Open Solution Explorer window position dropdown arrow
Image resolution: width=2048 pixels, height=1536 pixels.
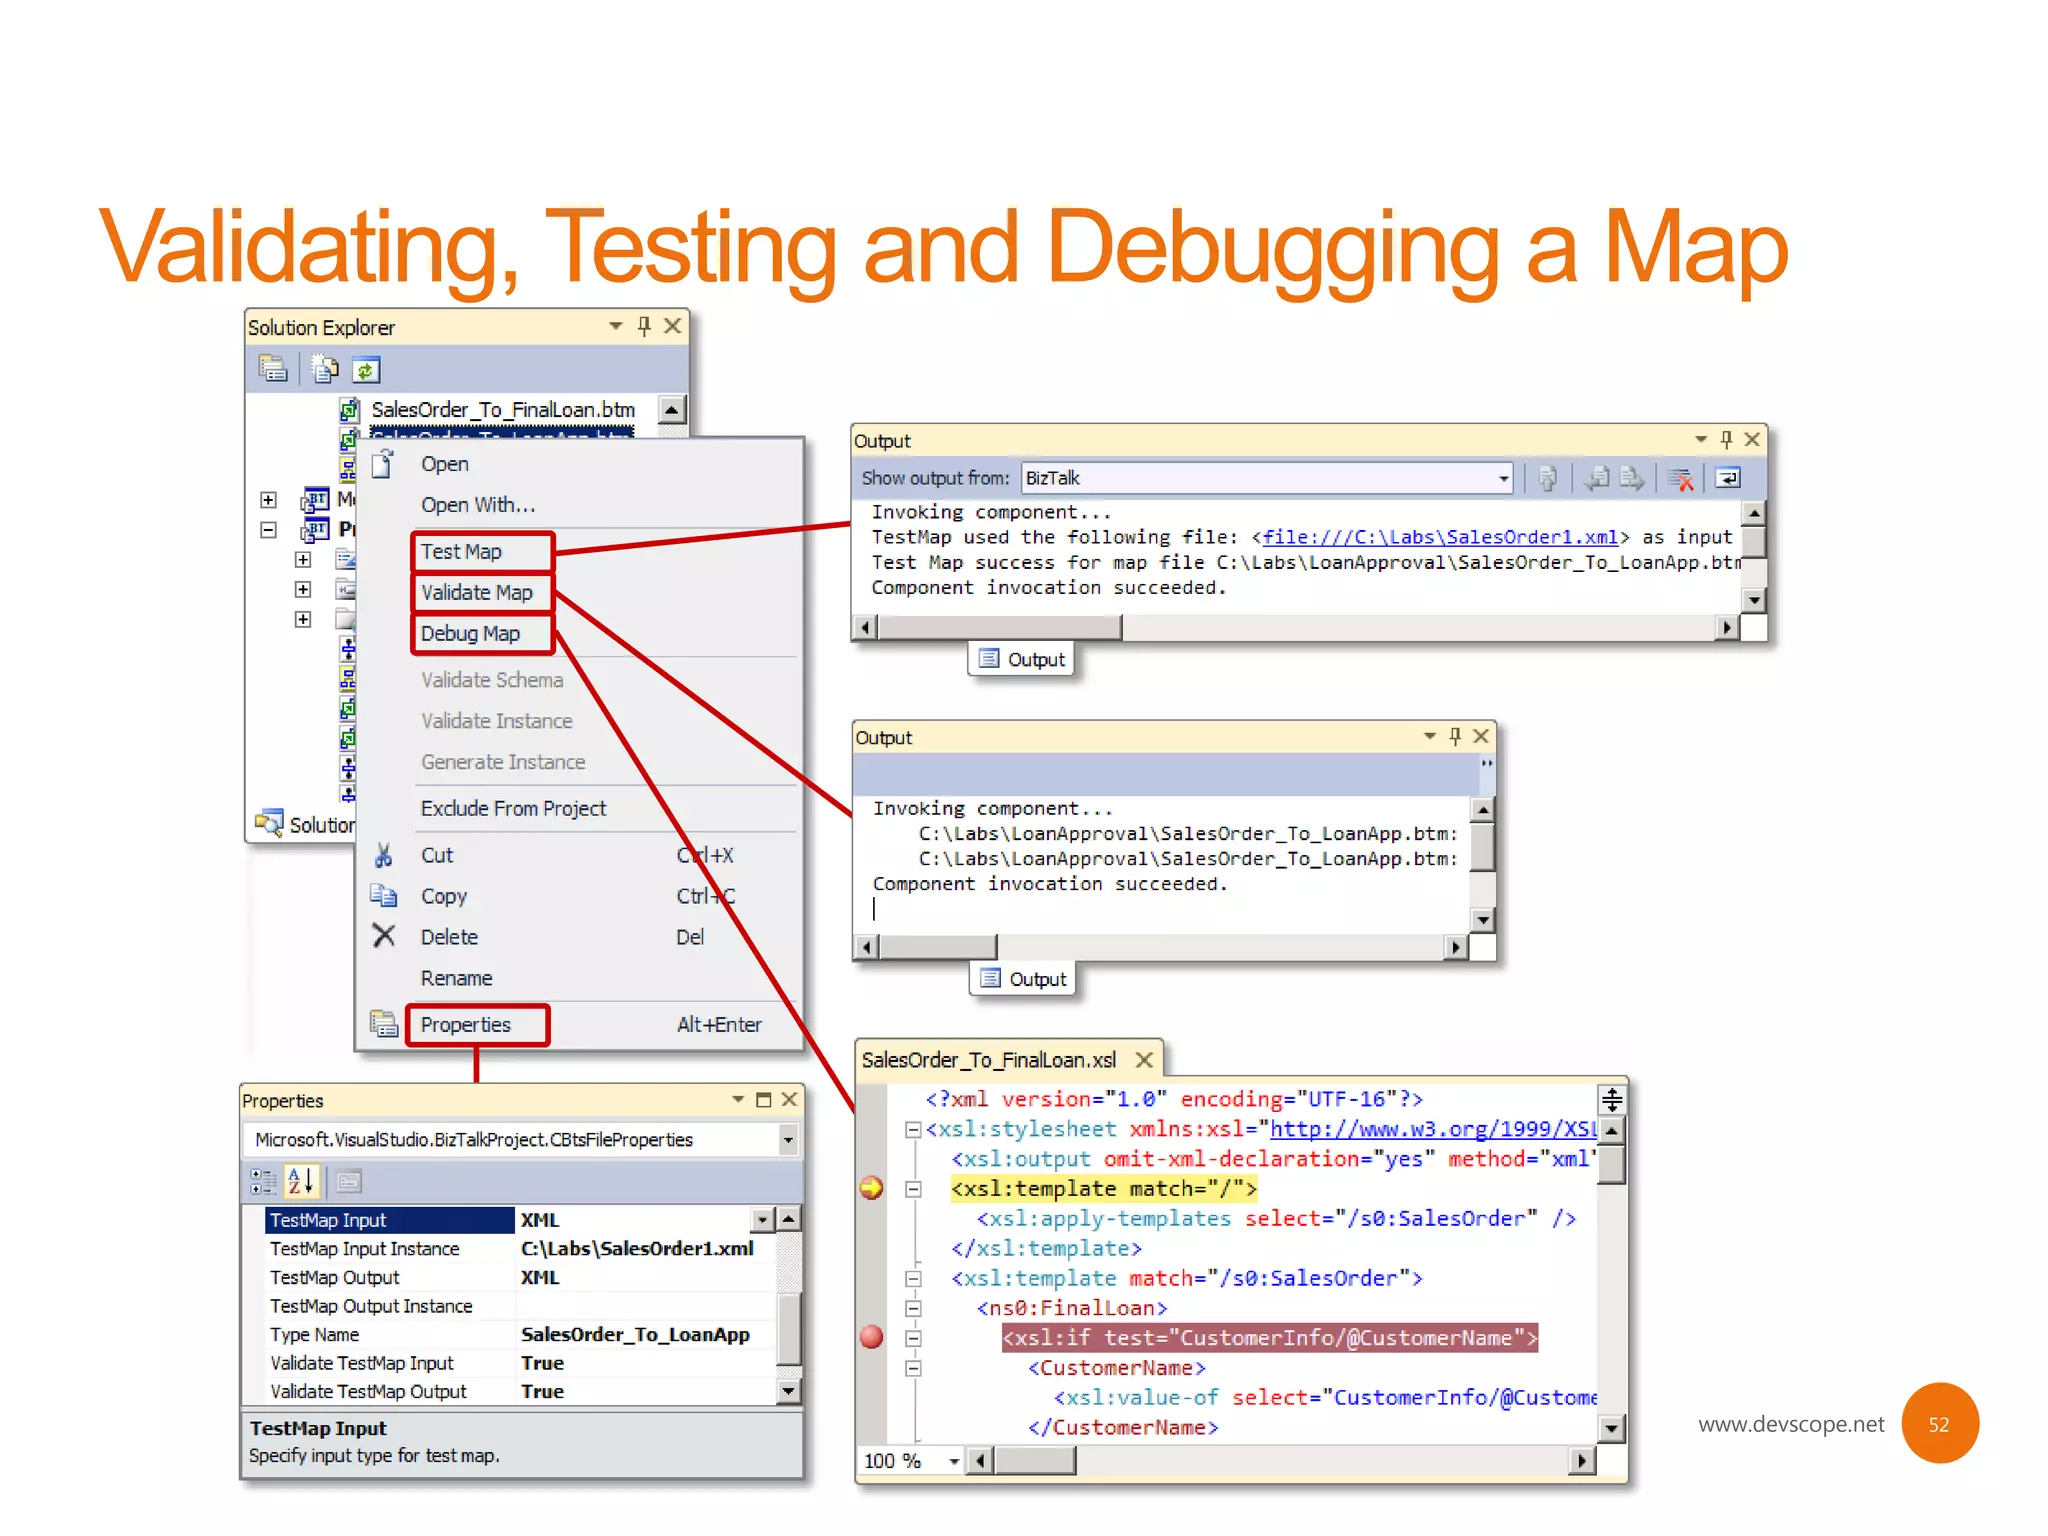pyautogui.click(x=616, y=326)
